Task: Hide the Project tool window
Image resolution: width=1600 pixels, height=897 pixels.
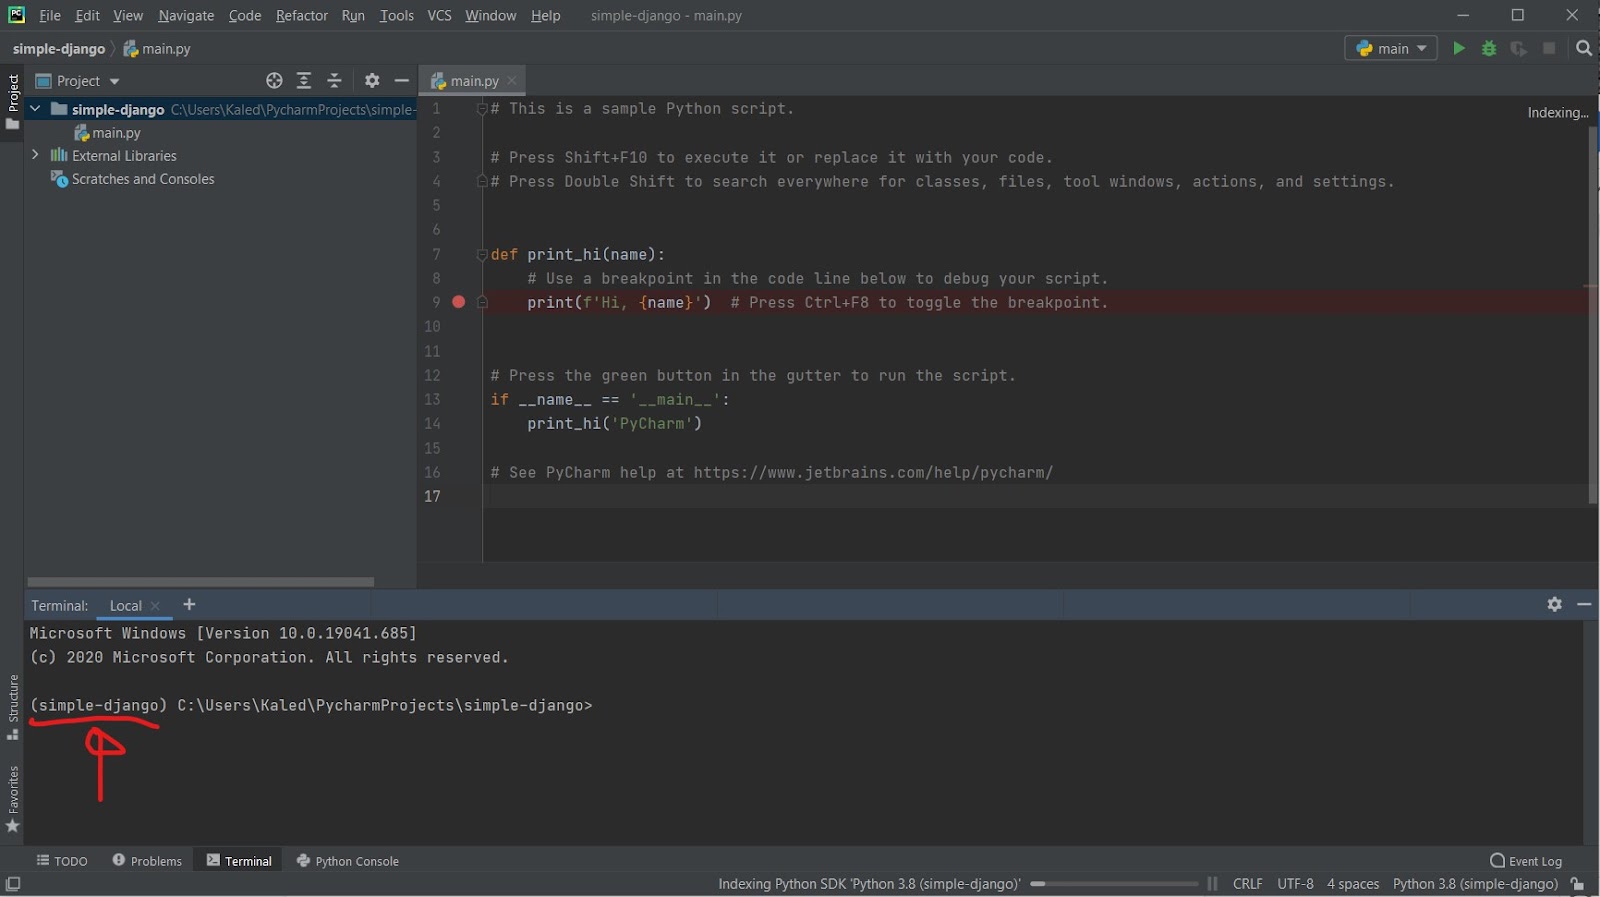Action: 402,81
